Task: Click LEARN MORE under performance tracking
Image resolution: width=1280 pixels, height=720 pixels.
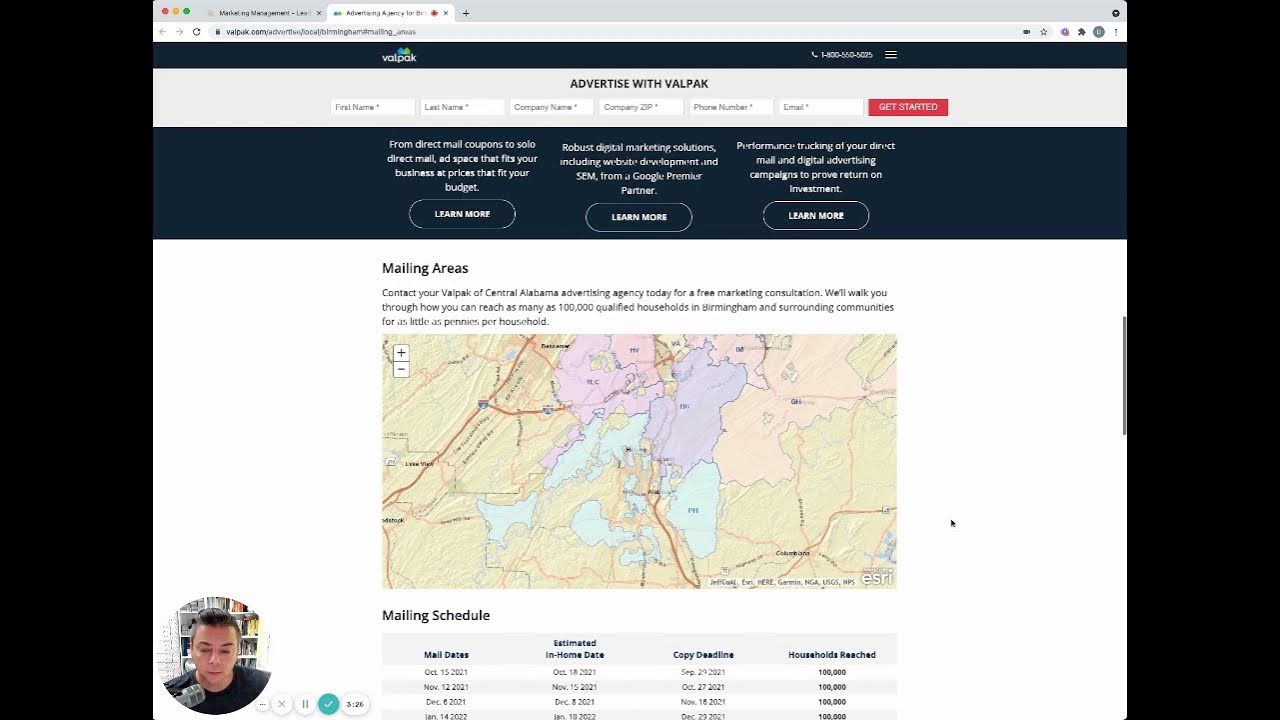Action: point(816,215)
